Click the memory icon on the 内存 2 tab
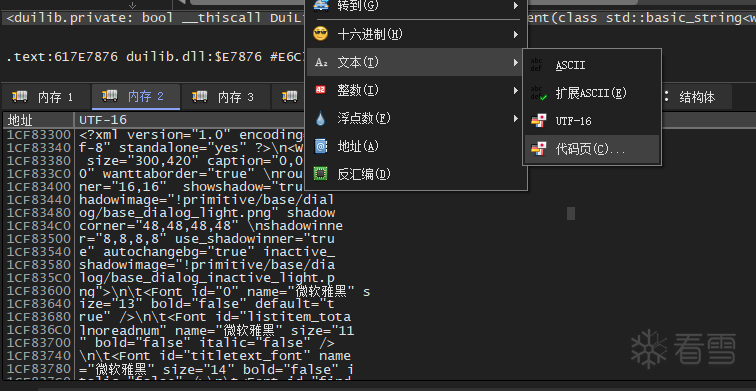Image resolution: width=756 pixels, height=391 pixels. [x=109, y=96]
